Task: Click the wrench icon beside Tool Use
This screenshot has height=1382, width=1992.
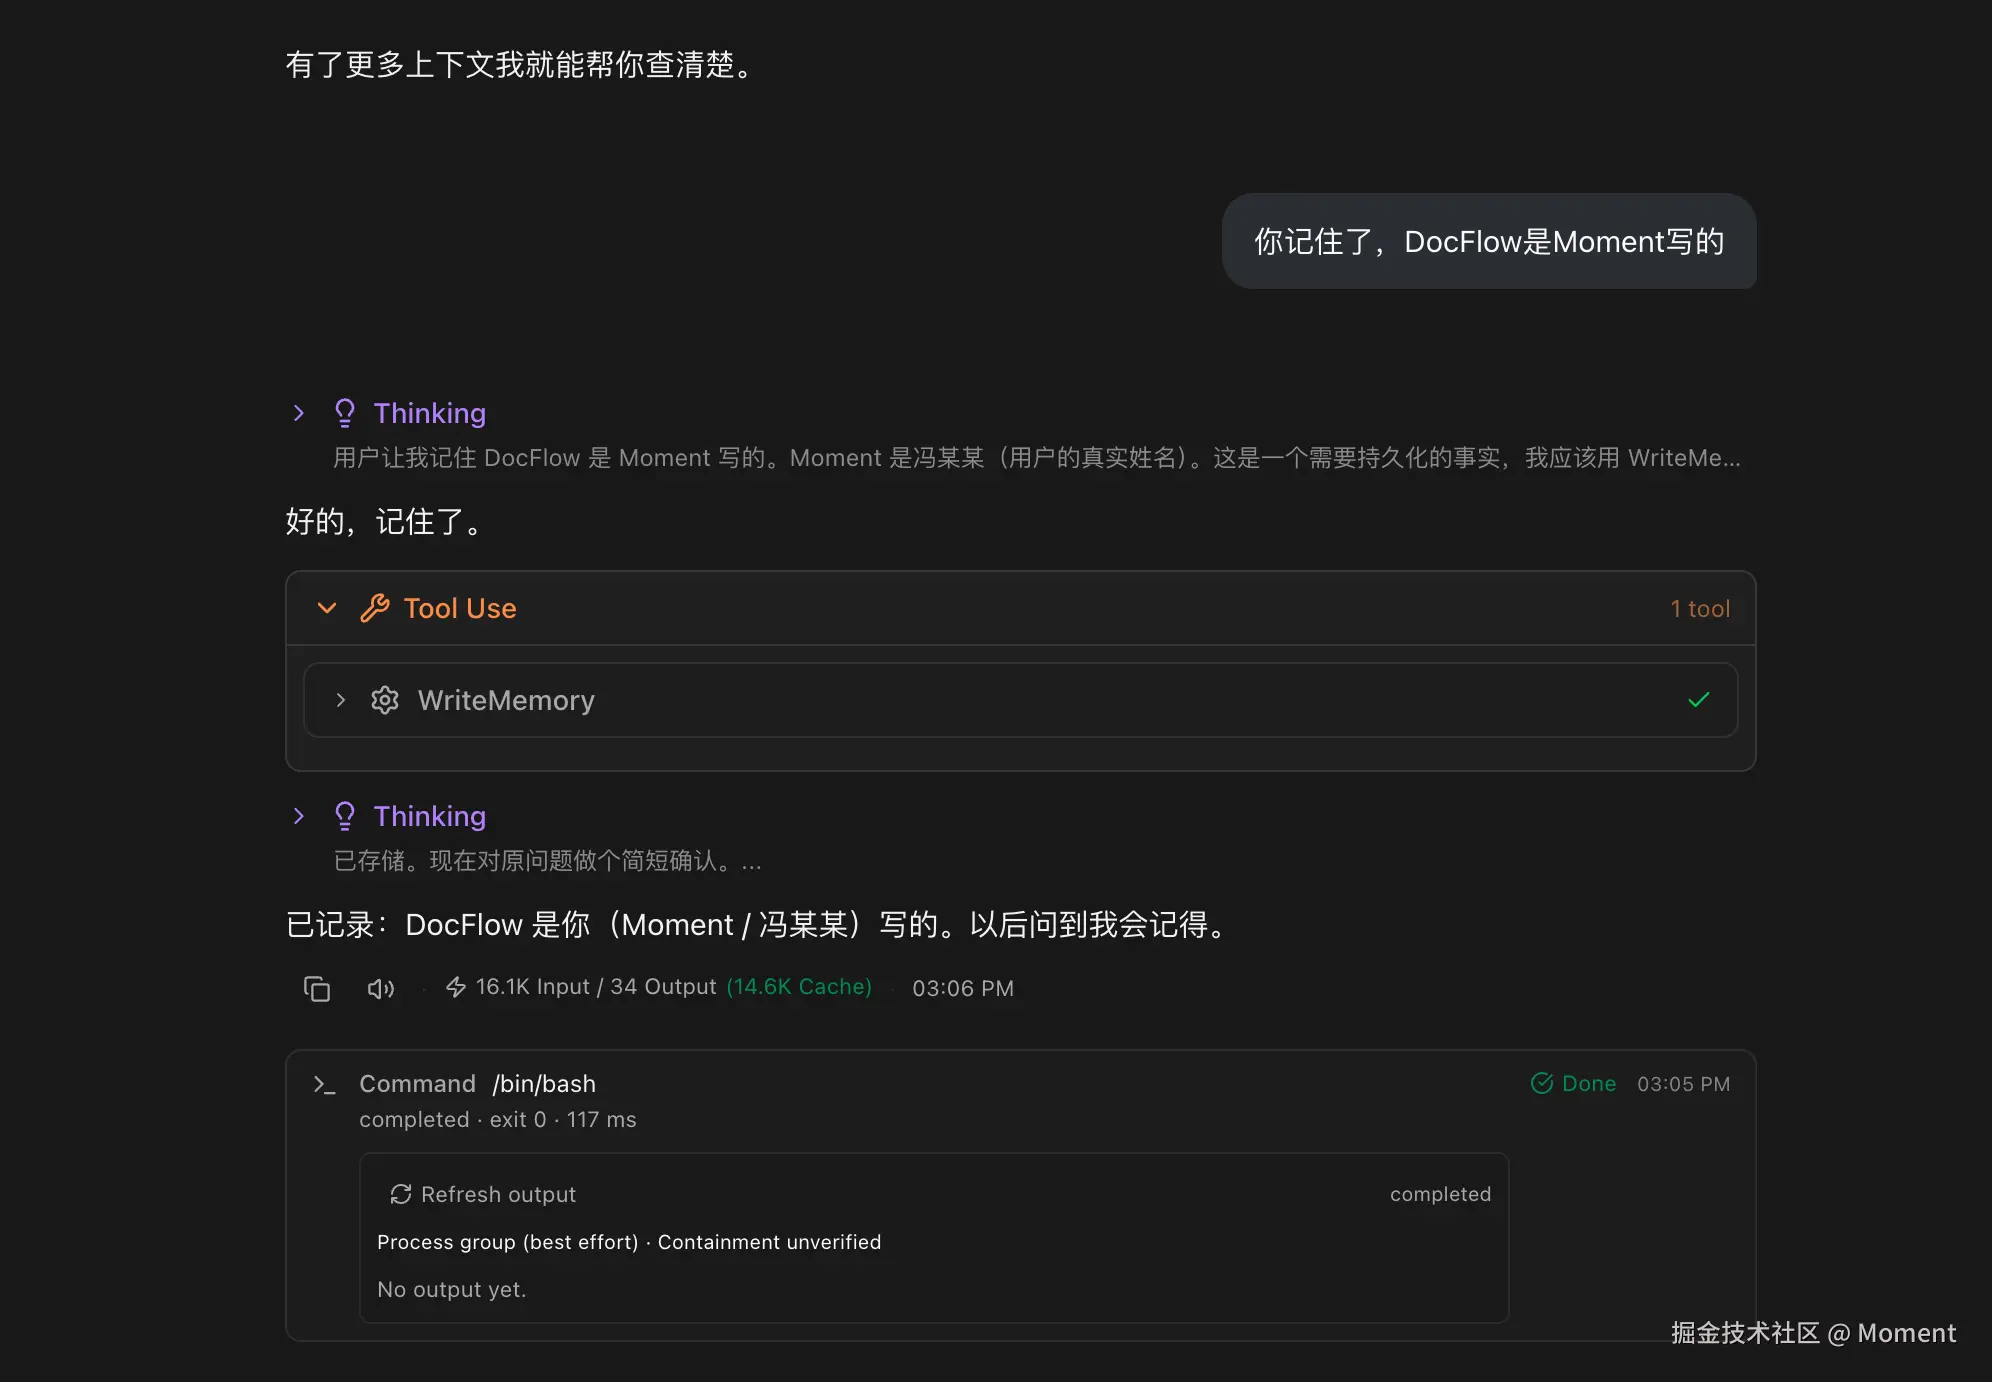Action: click(x=374, y=608)
